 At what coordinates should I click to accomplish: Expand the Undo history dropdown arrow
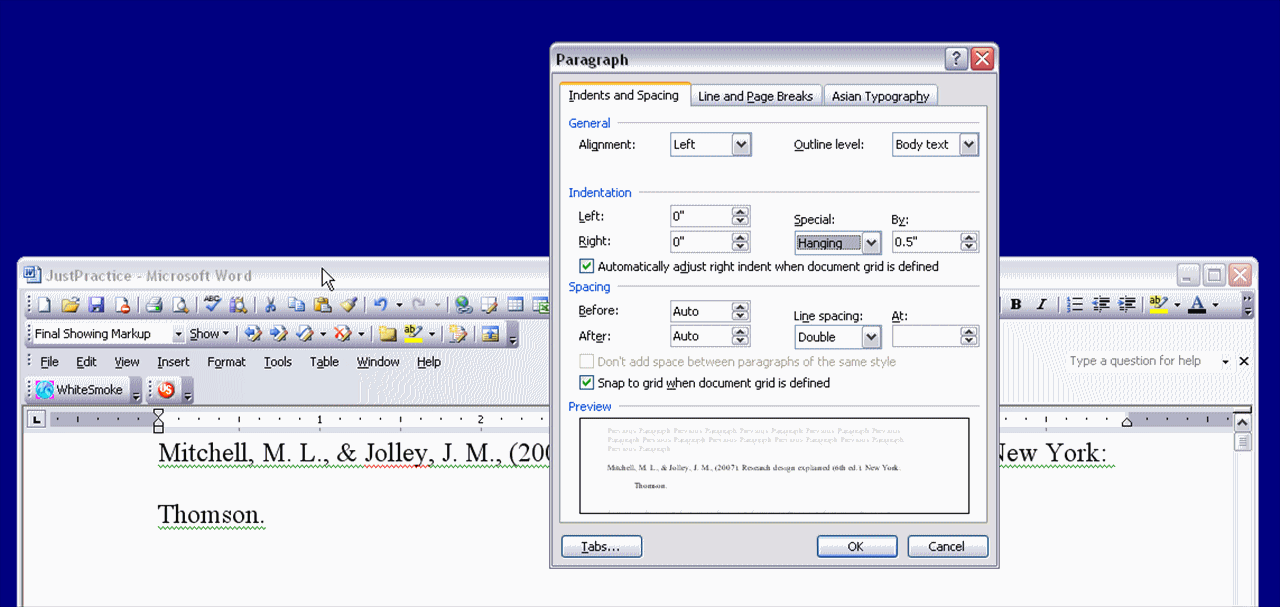point(399,305)
